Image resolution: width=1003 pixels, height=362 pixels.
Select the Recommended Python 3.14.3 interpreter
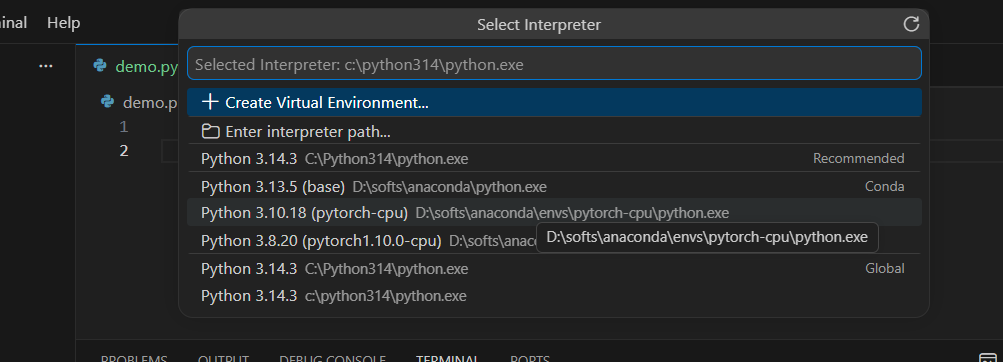tap(554, 158)
